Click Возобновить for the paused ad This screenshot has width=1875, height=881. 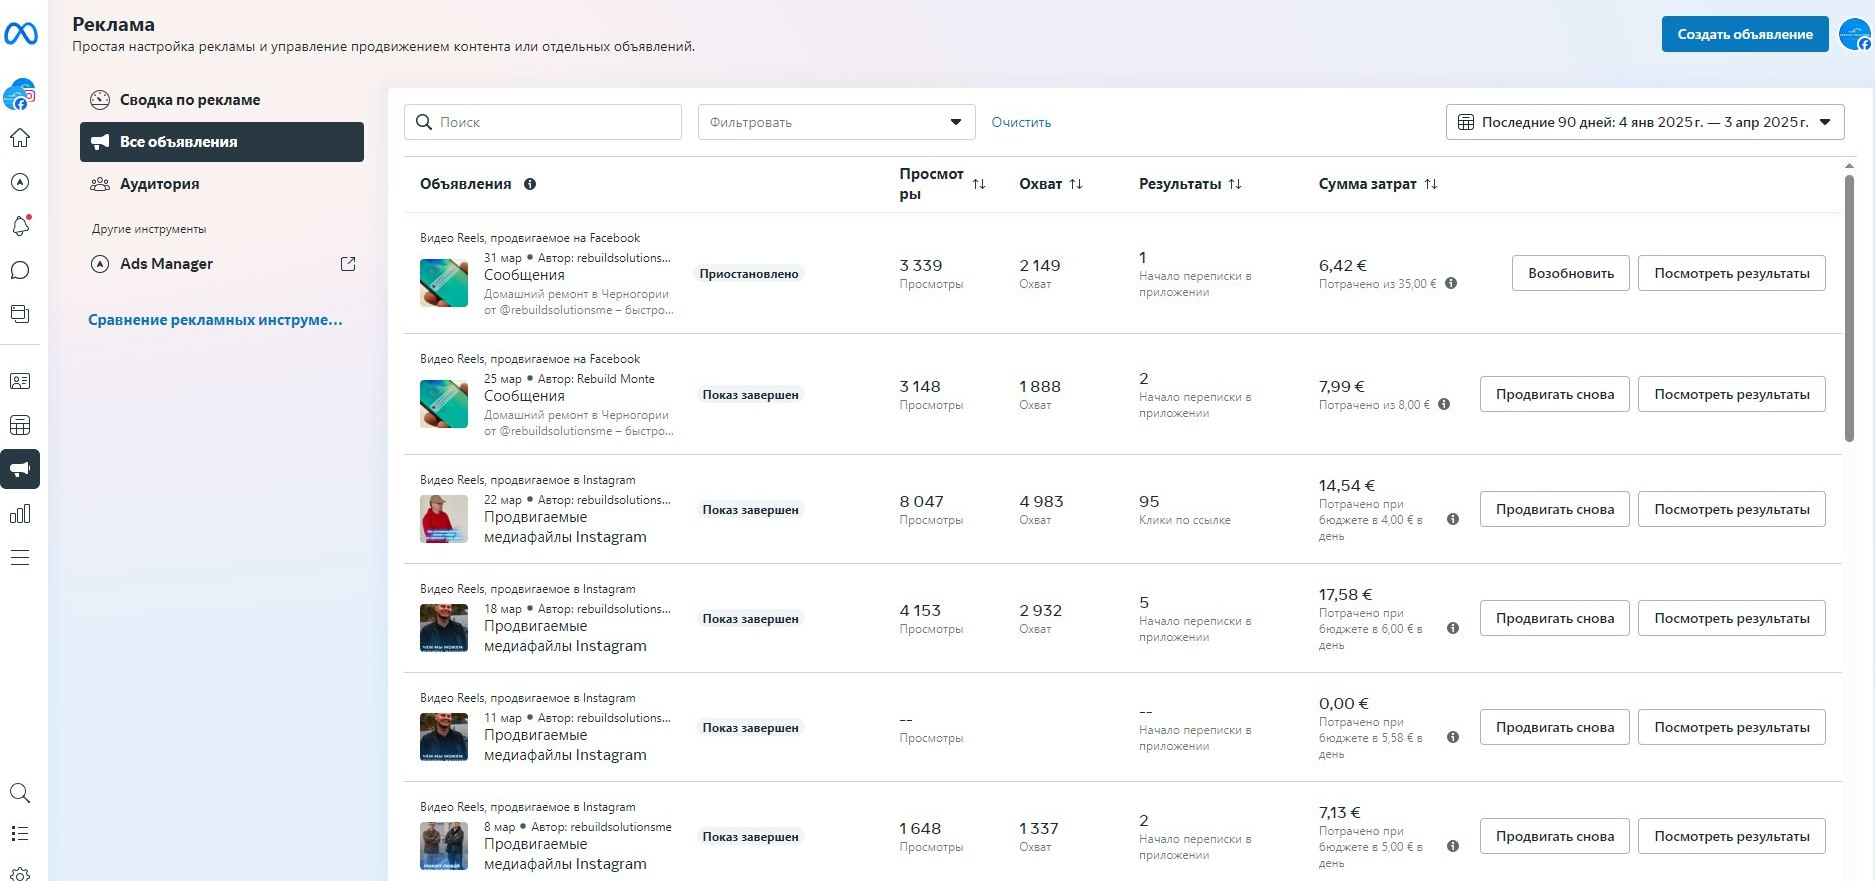[x=1570, y=273]
